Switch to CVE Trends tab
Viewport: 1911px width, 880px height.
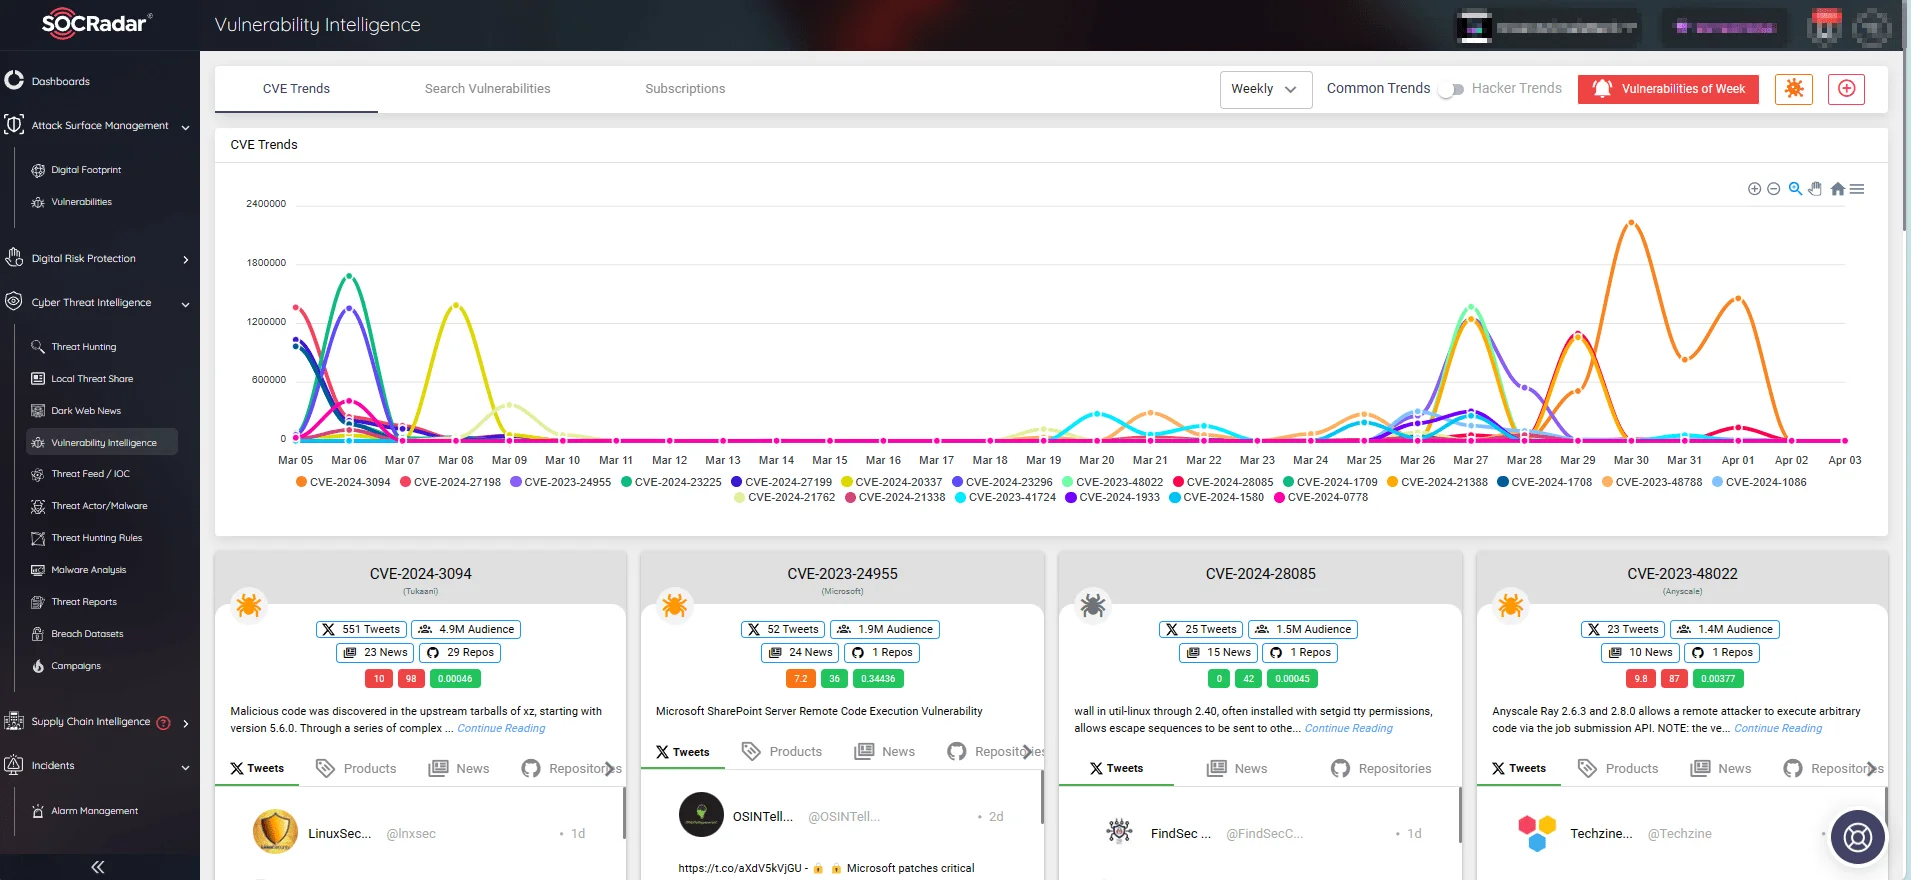tap(296, 89)
